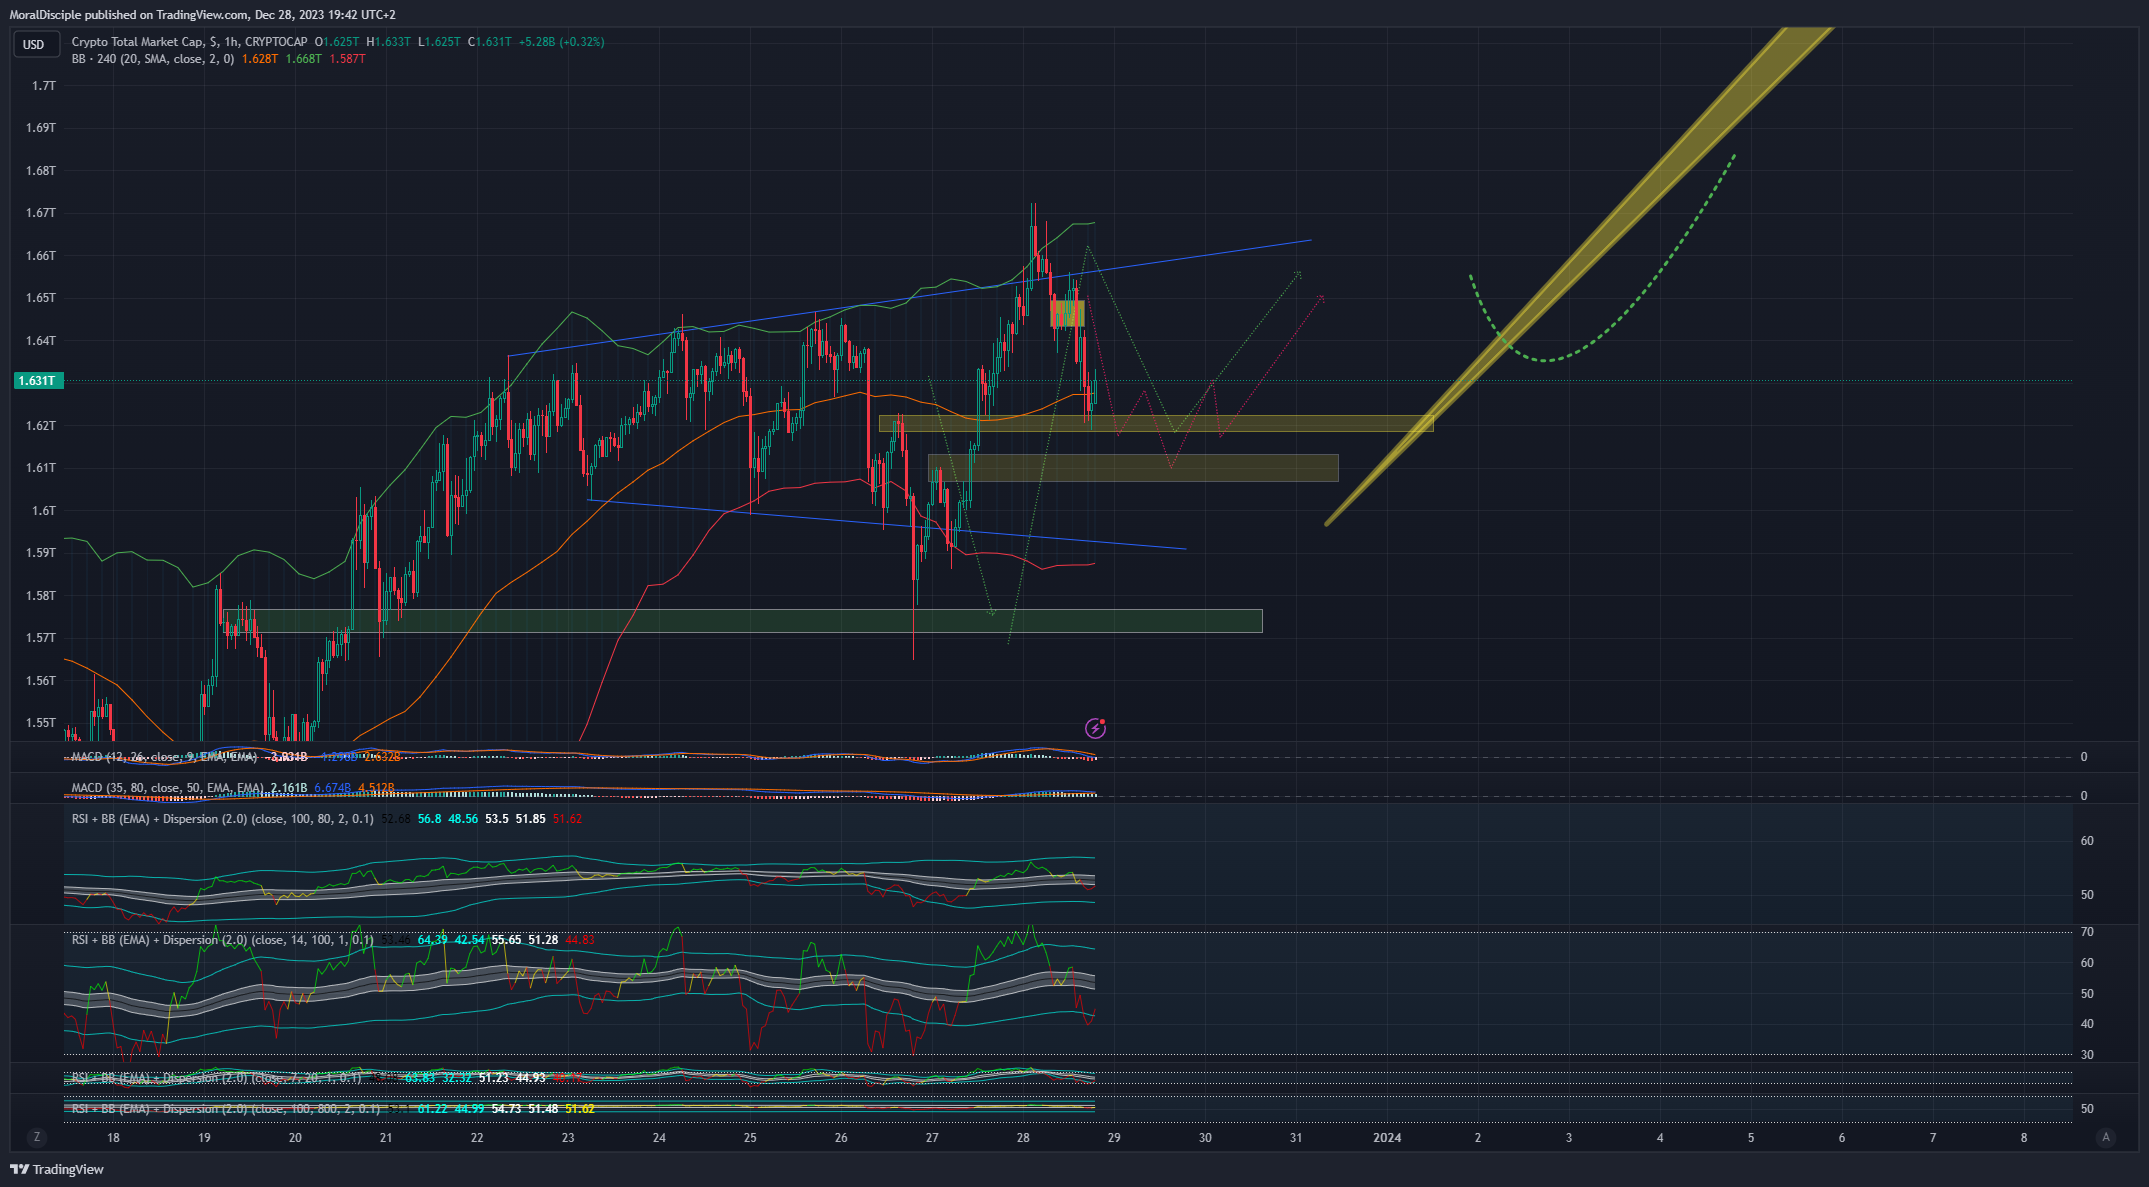Open the TradingView logo link
This screenshot has width=2149, height=1187.
click(57, 1169)
